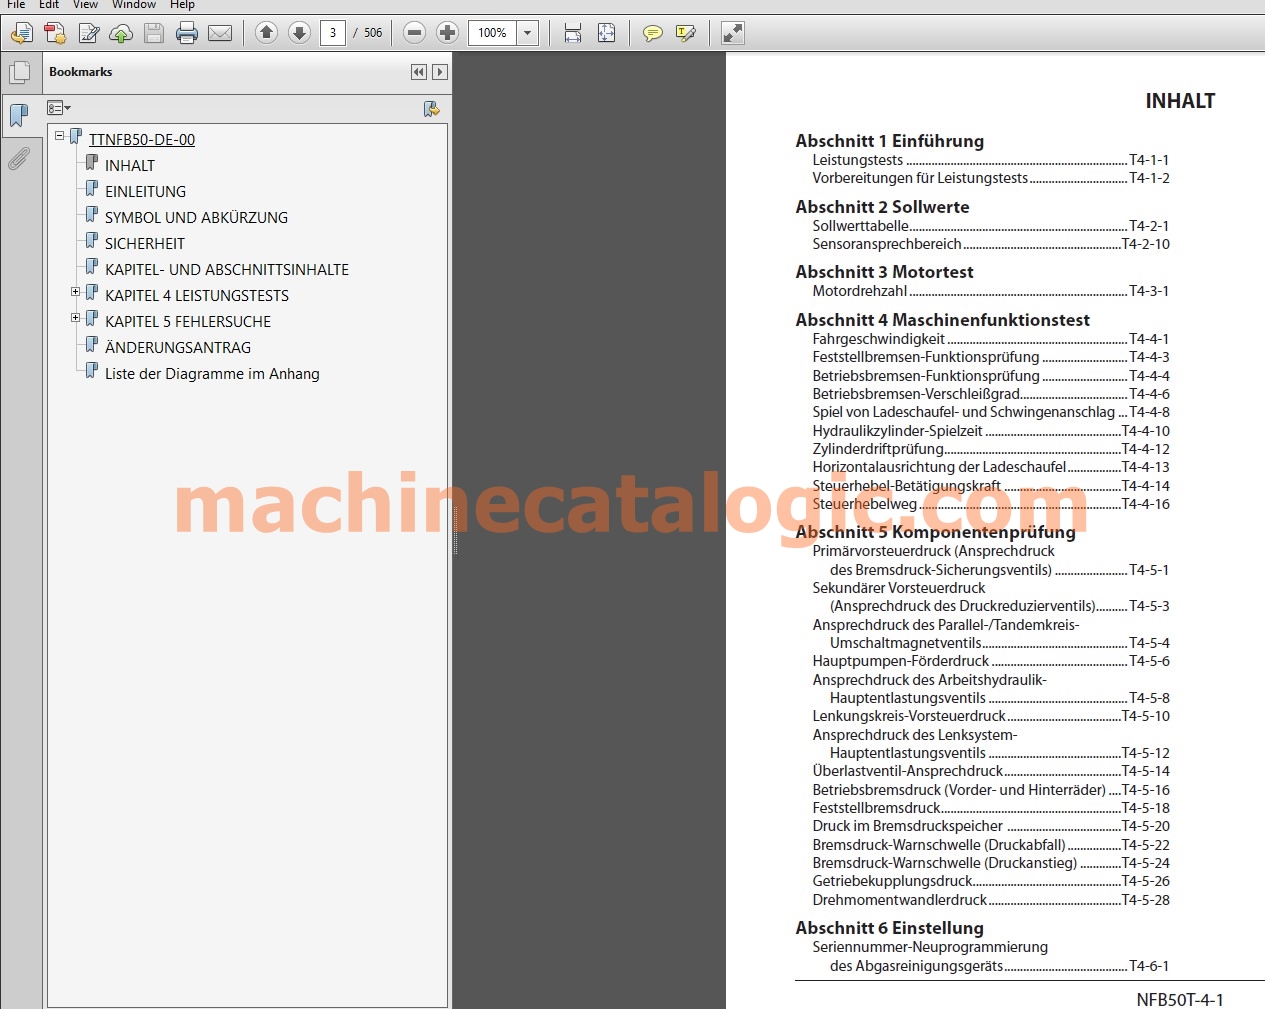Click the email envelope icon

coord(220,34)
